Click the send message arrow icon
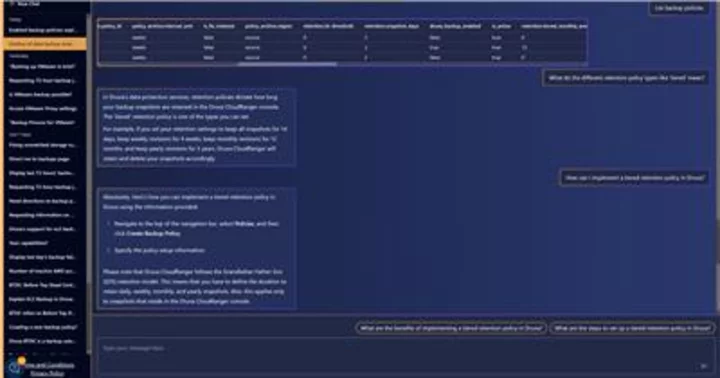Image resolution: width=720 pixels, height=378 pixels. pos(703,366)
